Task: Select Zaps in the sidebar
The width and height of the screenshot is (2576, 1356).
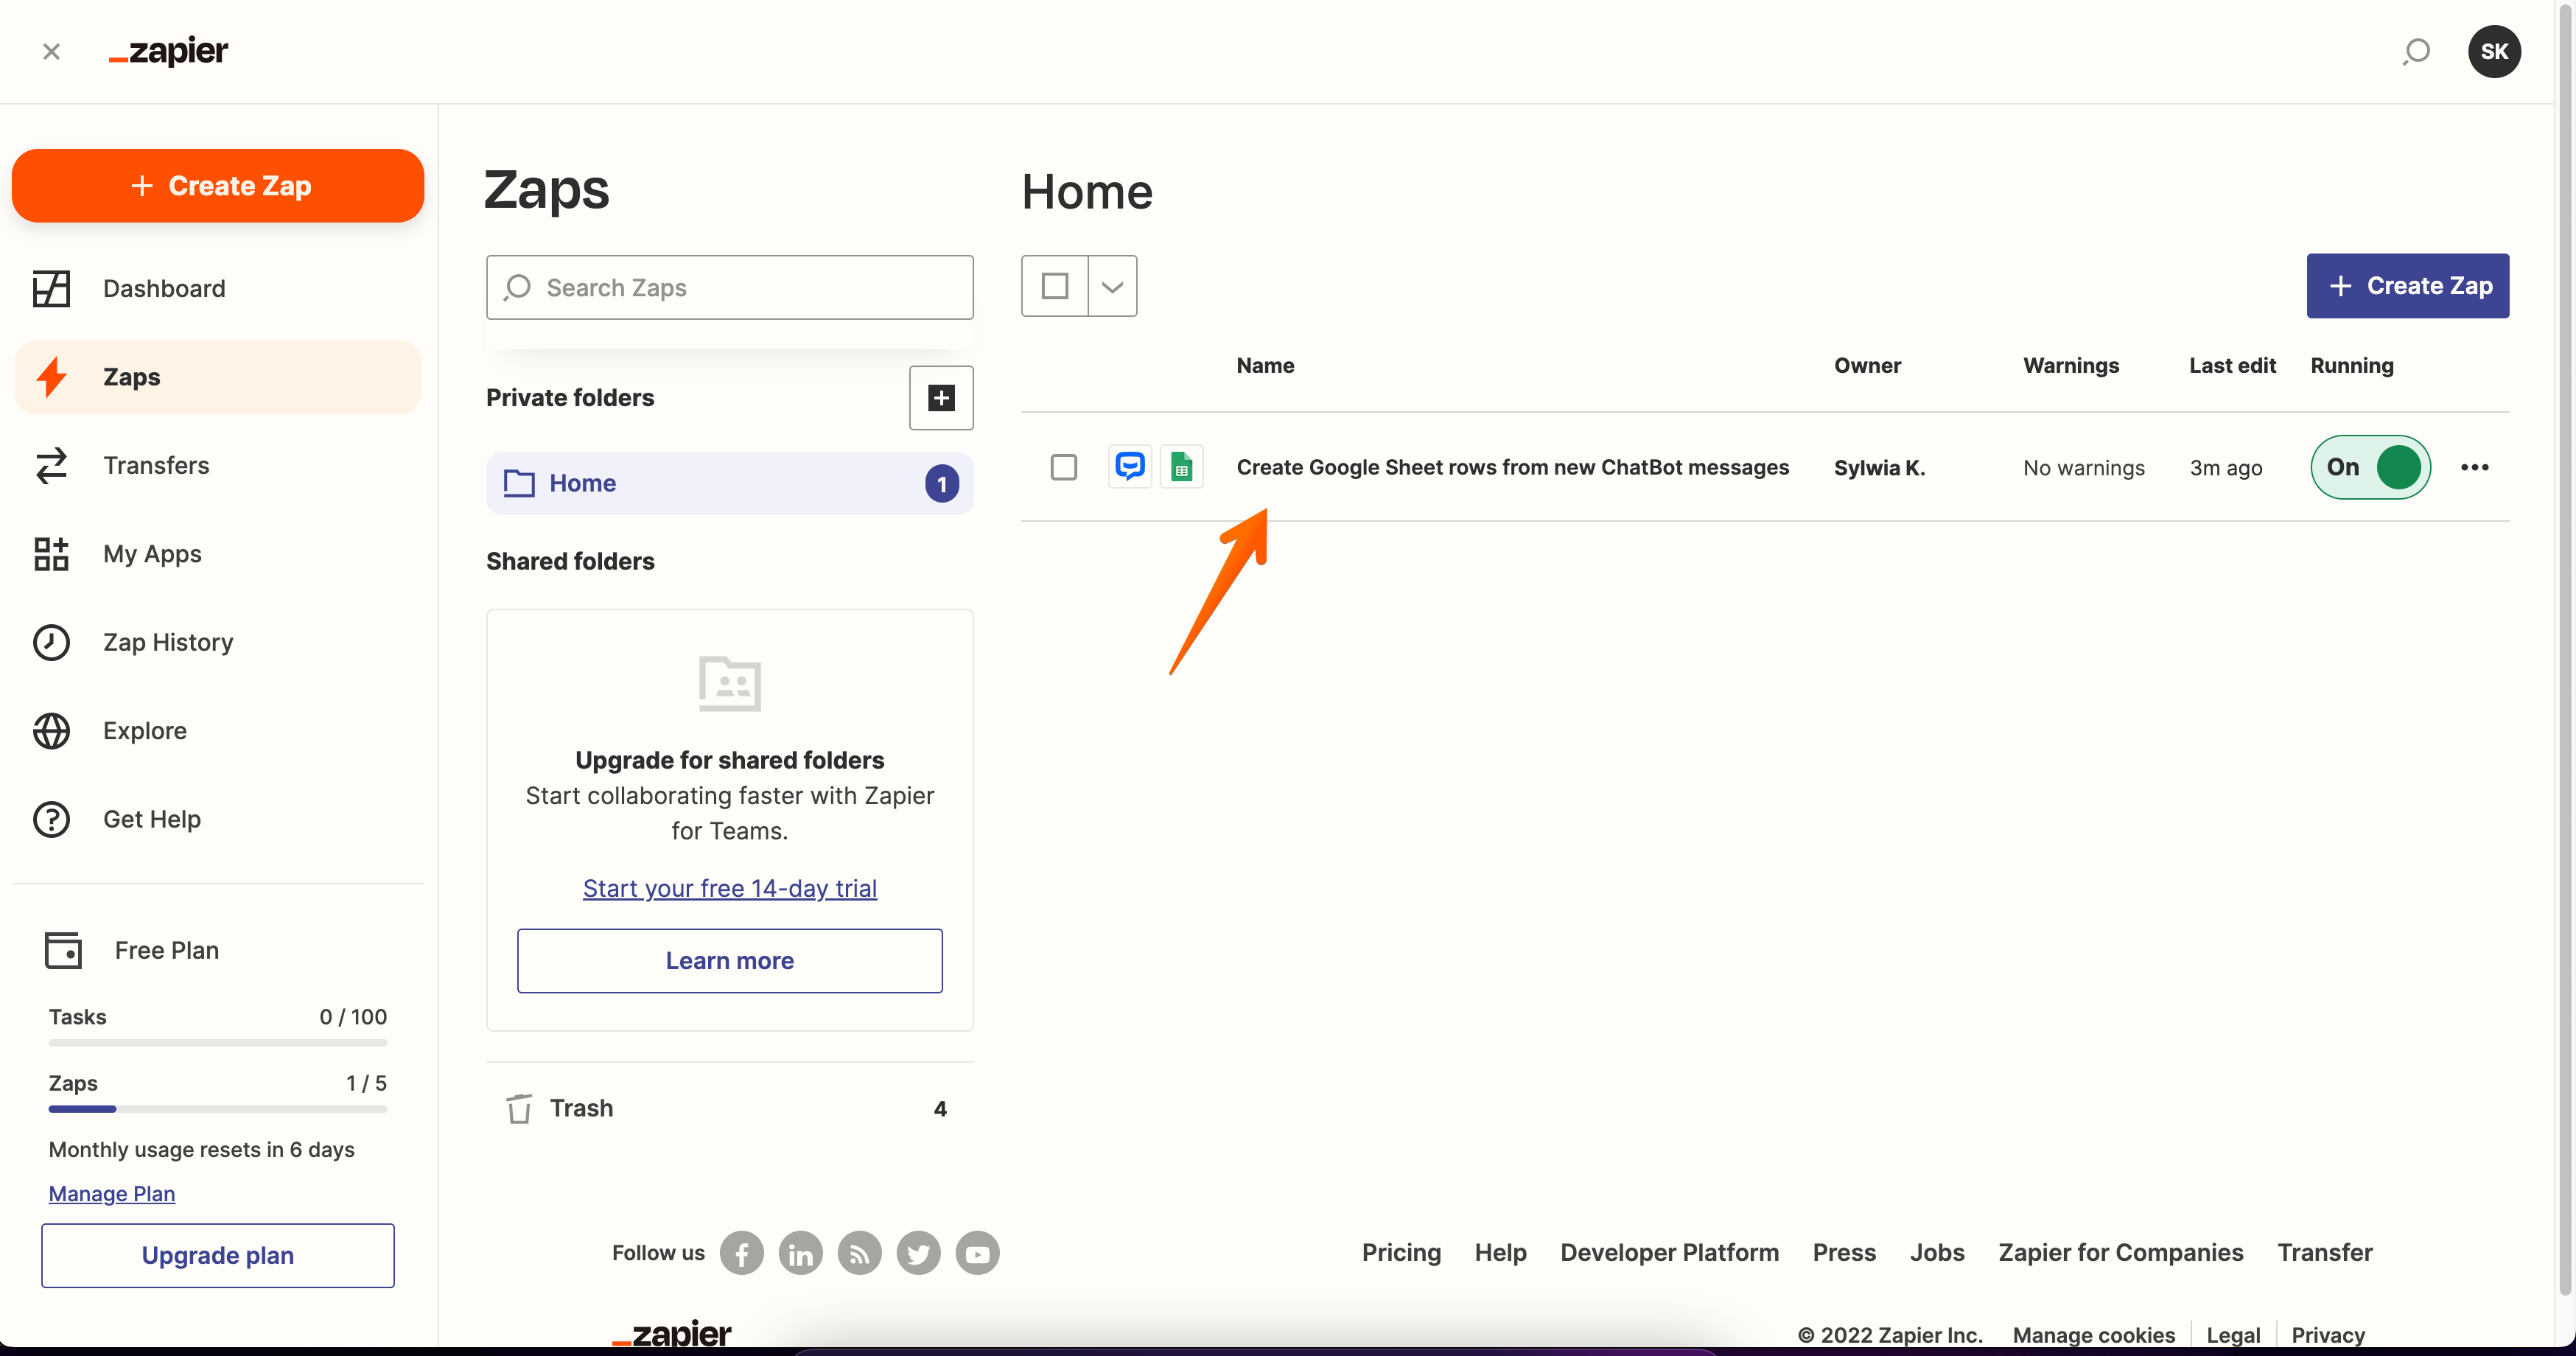Action: (218, 377)
